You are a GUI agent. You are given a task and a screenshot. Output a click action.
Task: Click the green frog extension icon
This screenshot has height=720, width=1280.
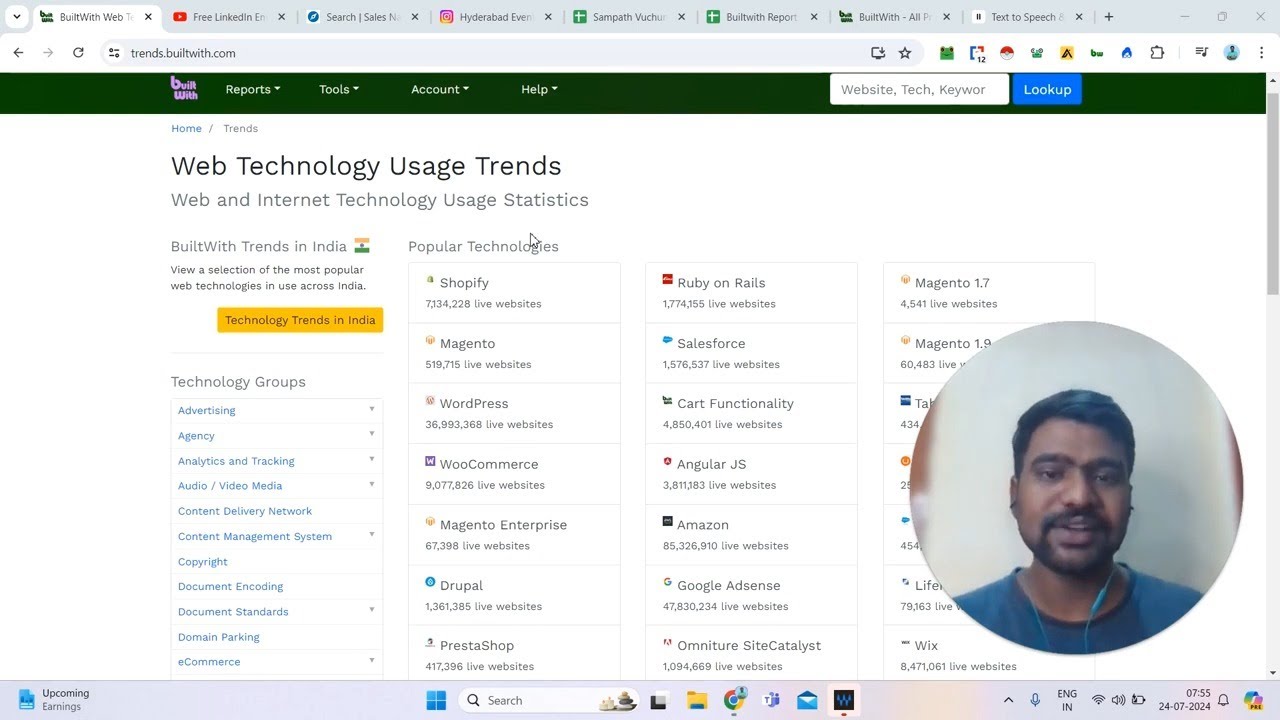[946, 53]
